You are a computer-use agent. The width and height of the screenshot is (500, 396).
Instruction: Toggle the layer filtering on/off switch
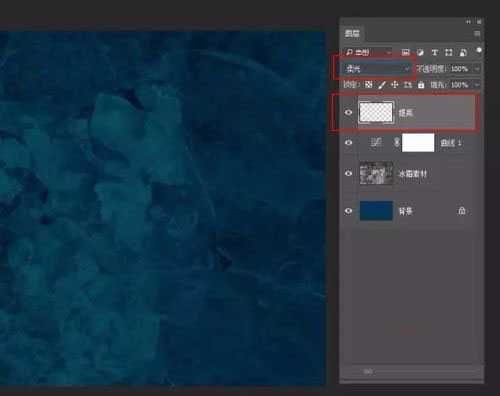479,50
